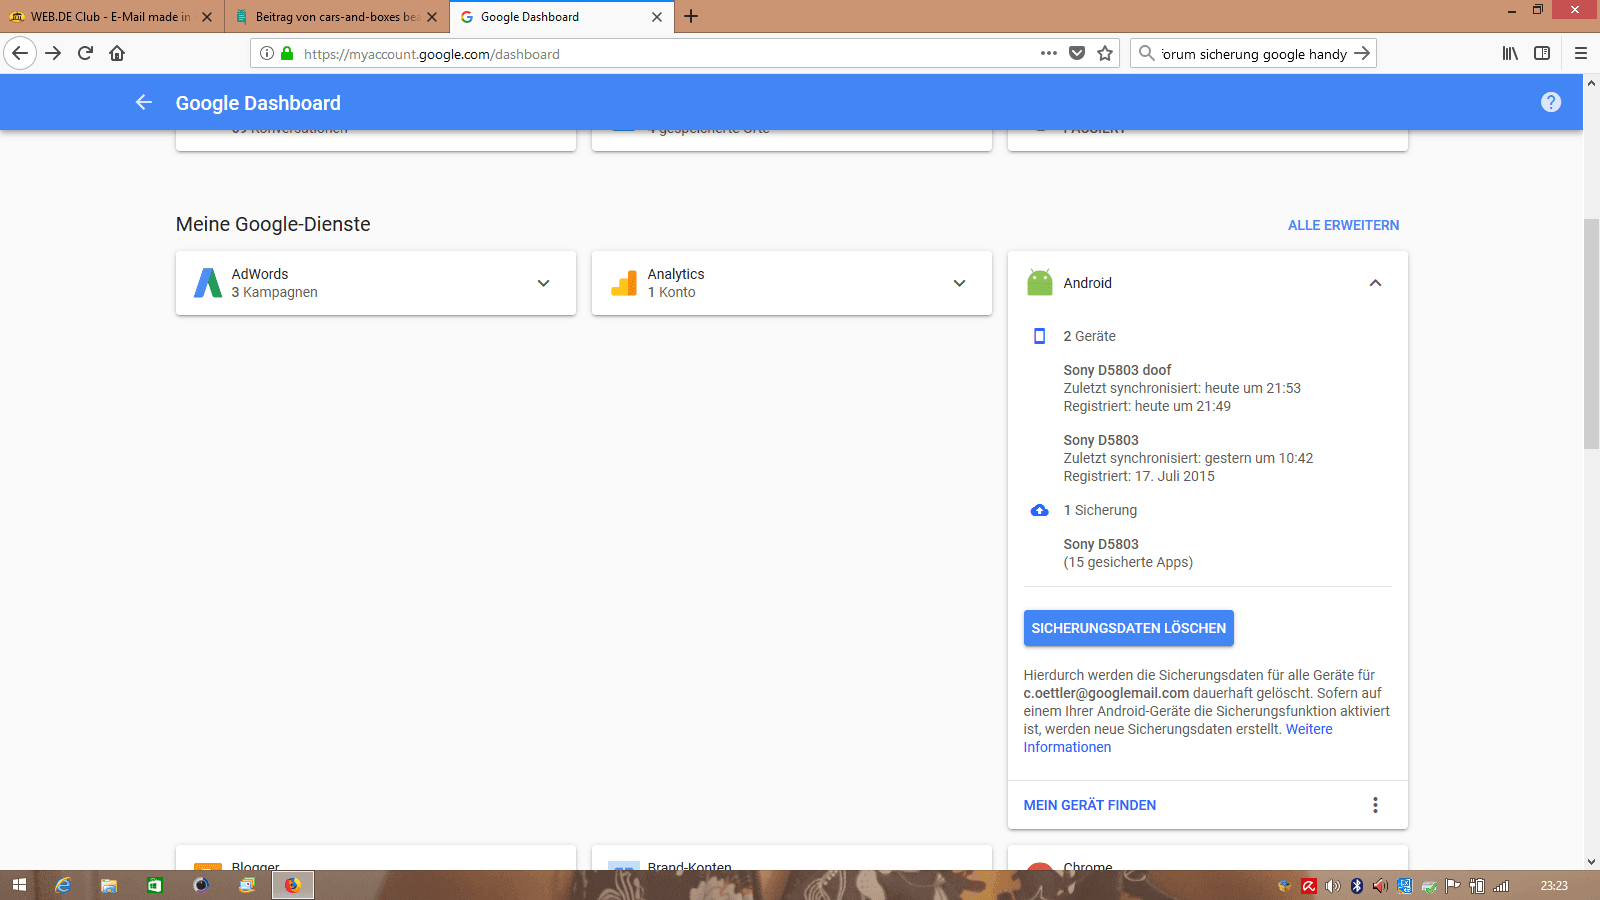Go back using the Google Dashboard arrow

tap(144, 102)
